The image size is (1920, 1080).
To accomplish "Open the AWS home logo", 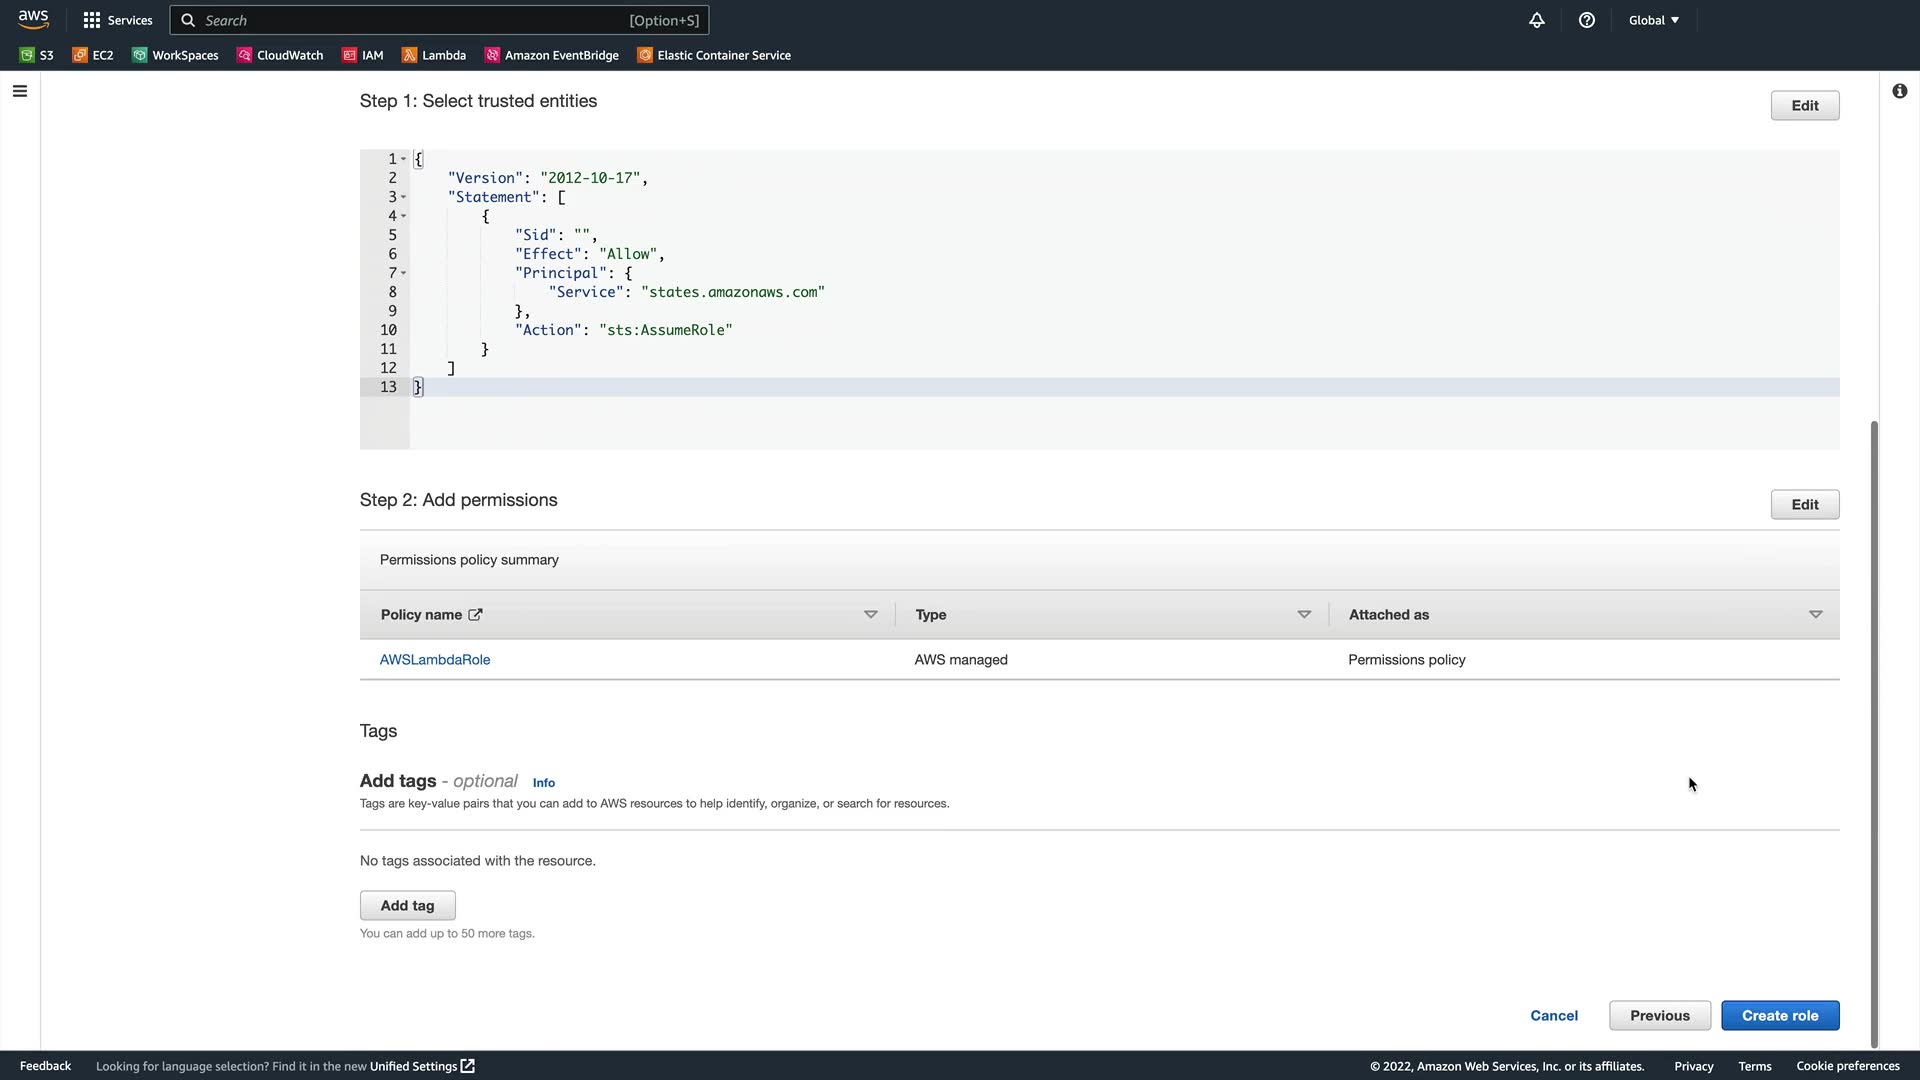I will (33, 19).
